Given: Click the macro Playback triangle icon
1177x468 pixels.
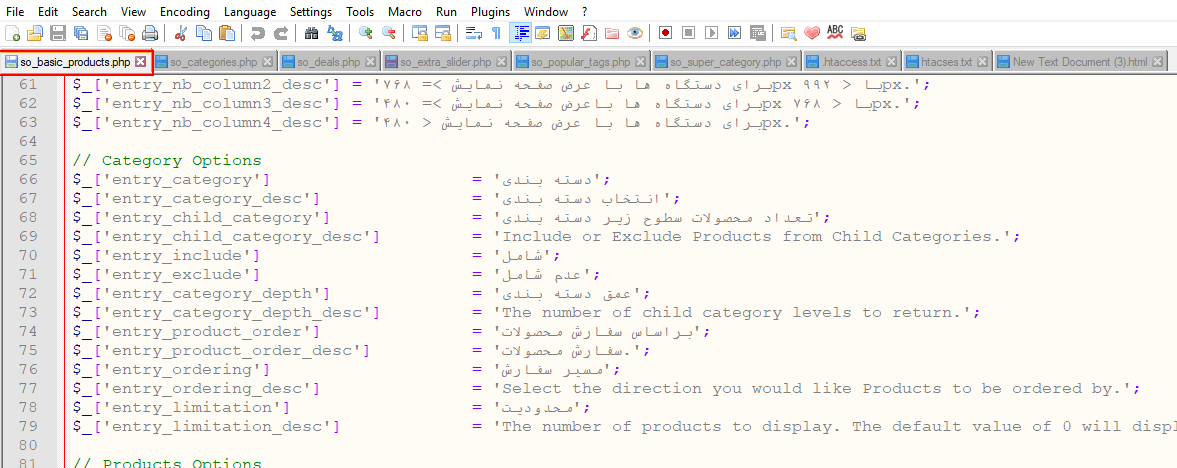Looking at the screenshot, I should point(712,33).
